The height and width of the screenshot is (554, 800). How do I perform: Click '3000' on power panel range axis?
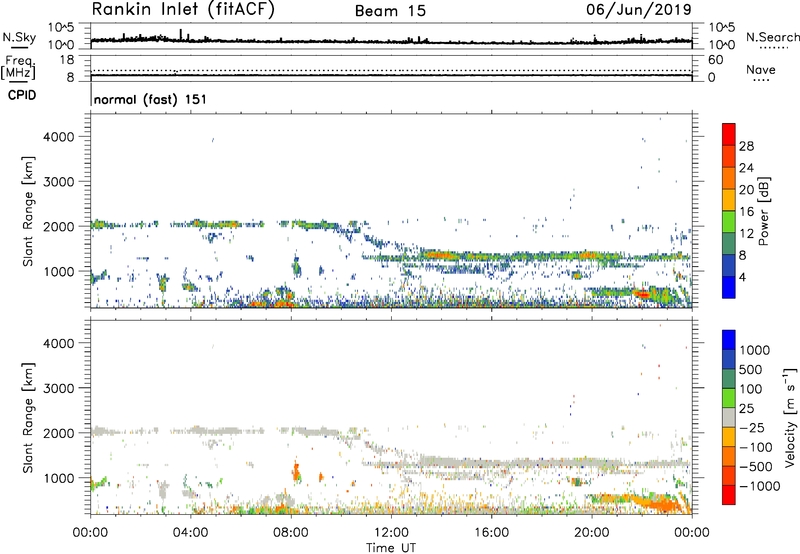coord(59,182)
